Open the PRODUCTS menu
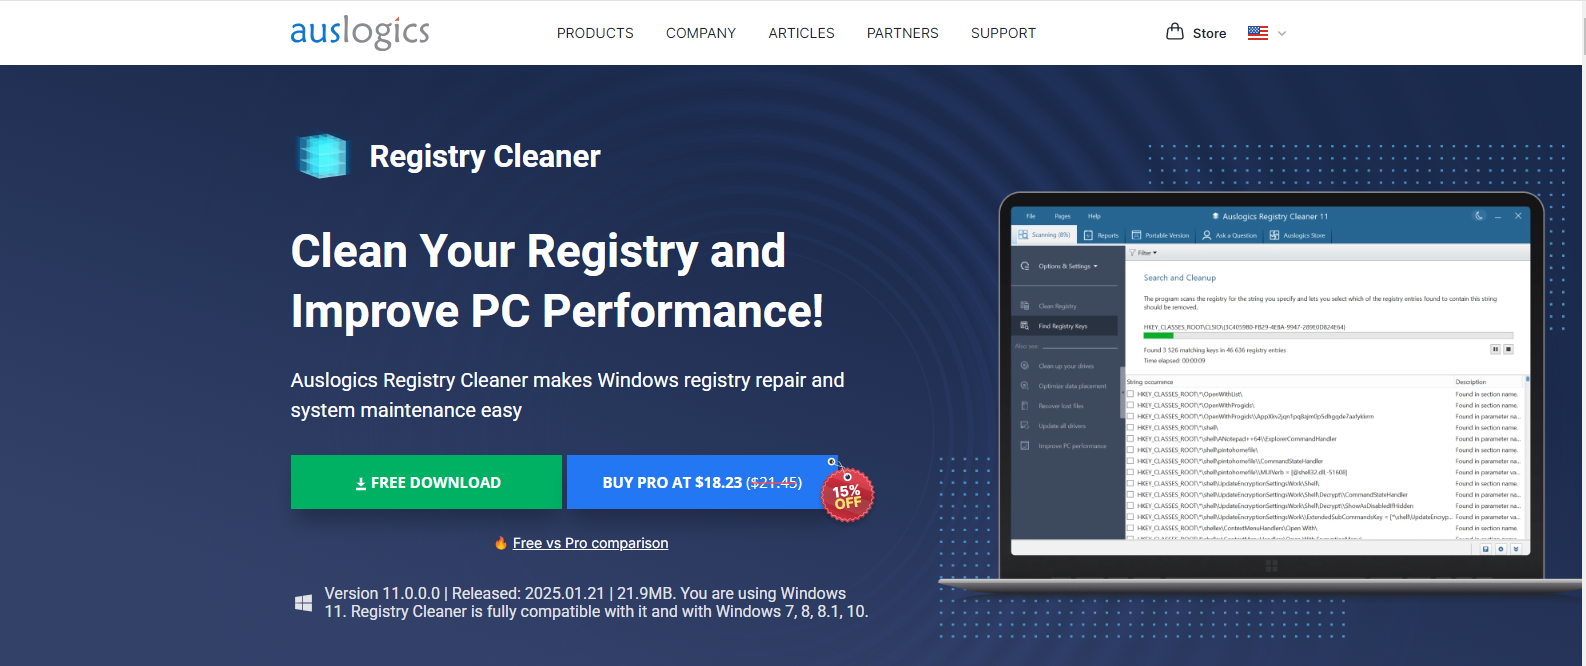Image resolution: width=1586 pixels, height=666 pixels. [x=595, y=33]
